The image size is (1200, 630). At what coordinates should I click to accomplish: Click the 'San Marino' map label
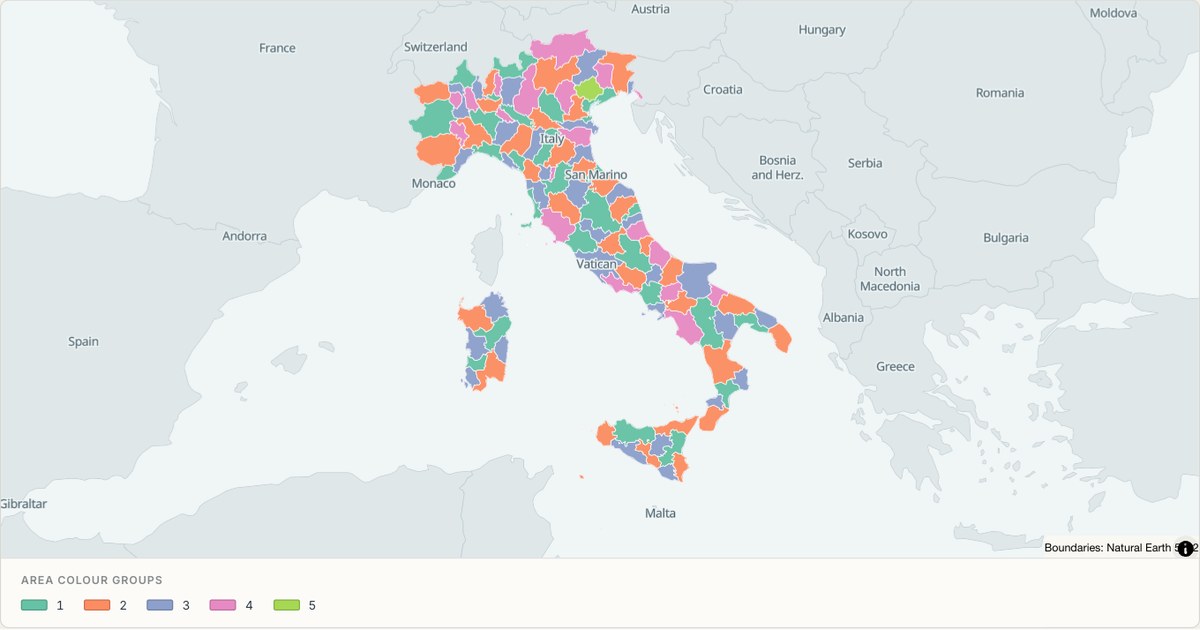coord(596,174)
